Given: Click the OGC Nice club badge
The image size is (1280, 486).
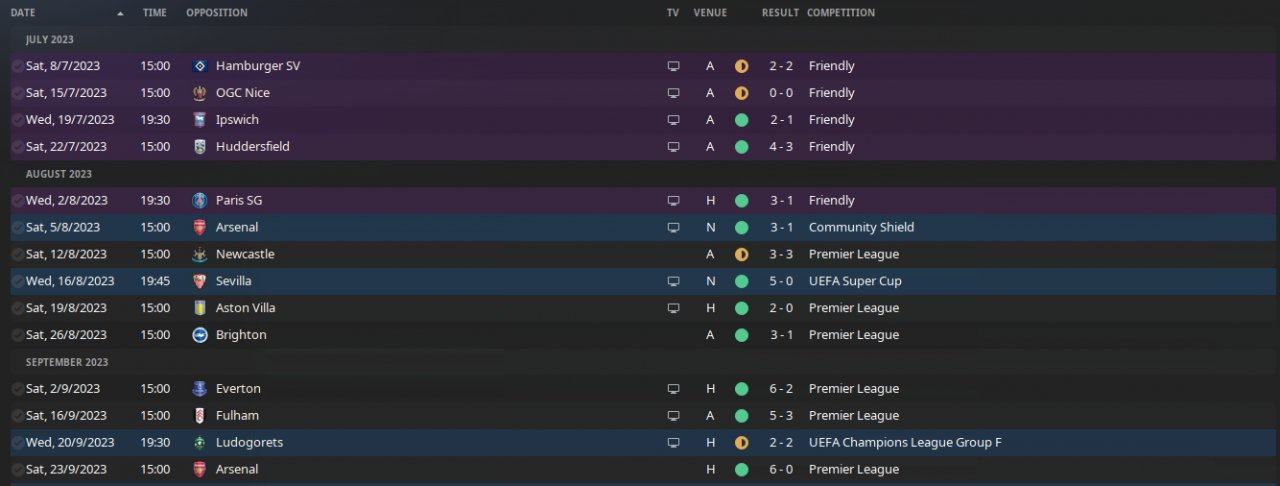Looking at the screenshot, I should tap(199, 93).
